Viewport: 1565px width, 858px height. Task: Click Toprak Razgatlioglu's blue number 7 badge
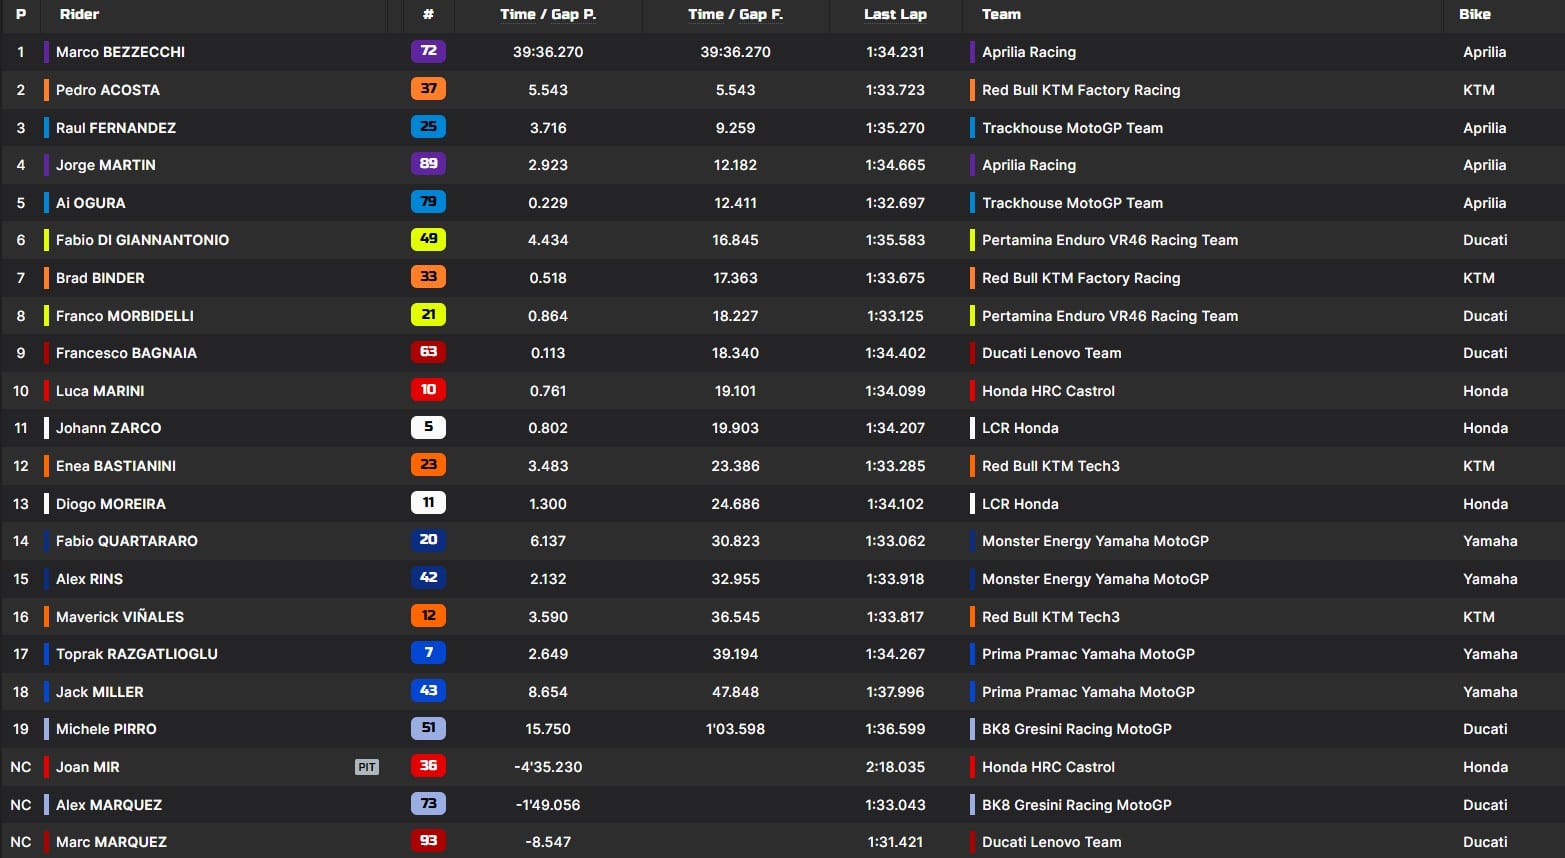[428, 653]
